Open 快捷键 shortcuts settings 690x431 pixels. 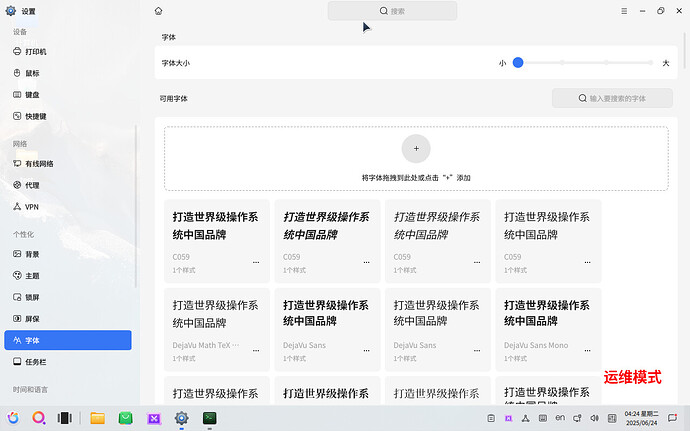68,116
